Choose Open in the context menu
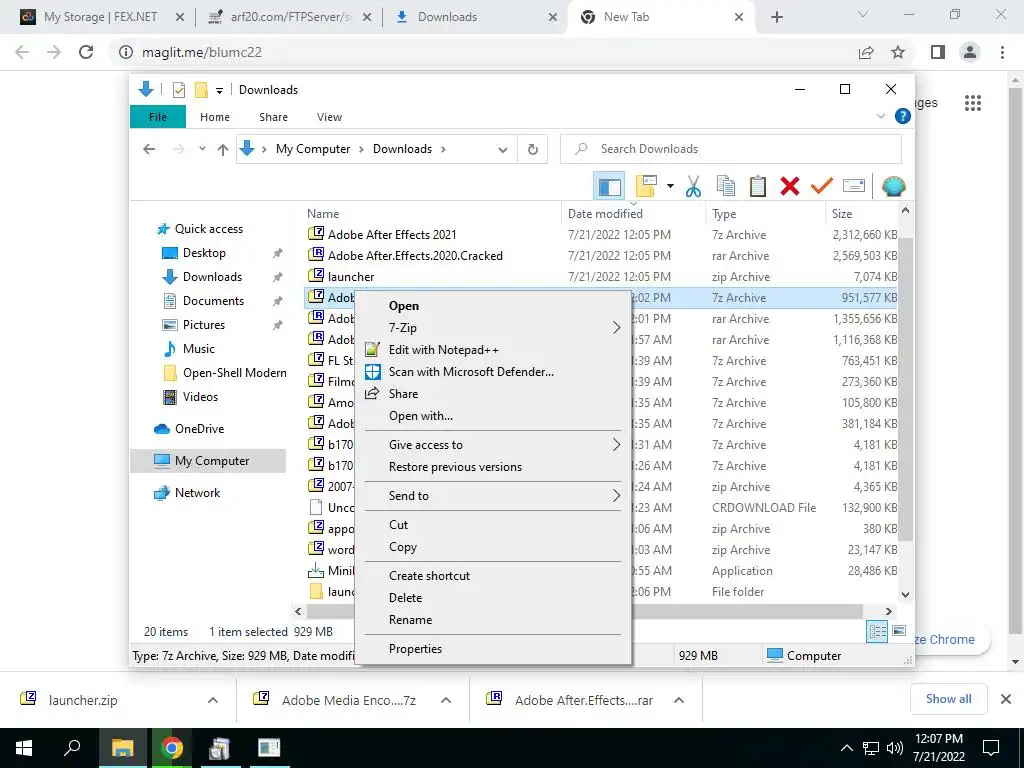The height and width of the screenshot is (768, 1024). pyautogui.click(x=494, y=306)
